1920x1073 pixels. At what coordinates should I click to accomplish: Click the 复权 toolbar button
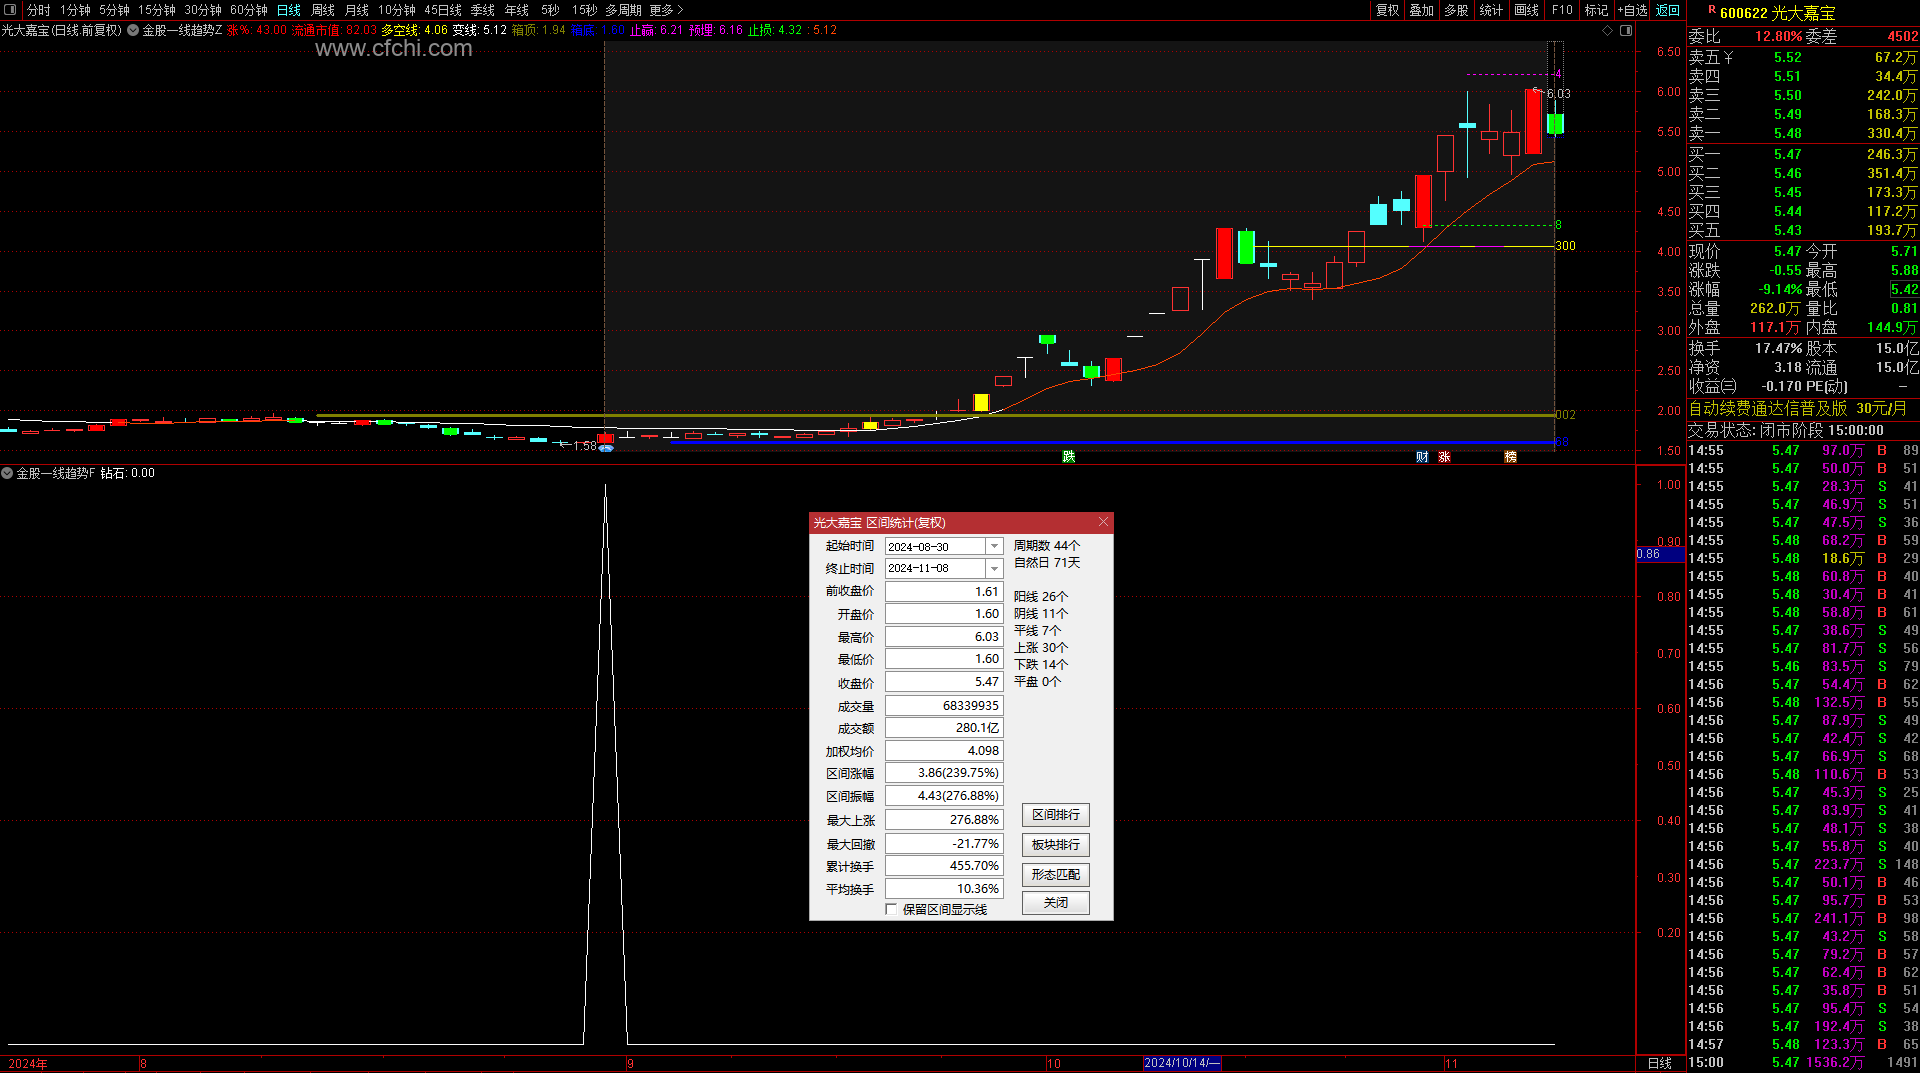[x=1388, y=10]
